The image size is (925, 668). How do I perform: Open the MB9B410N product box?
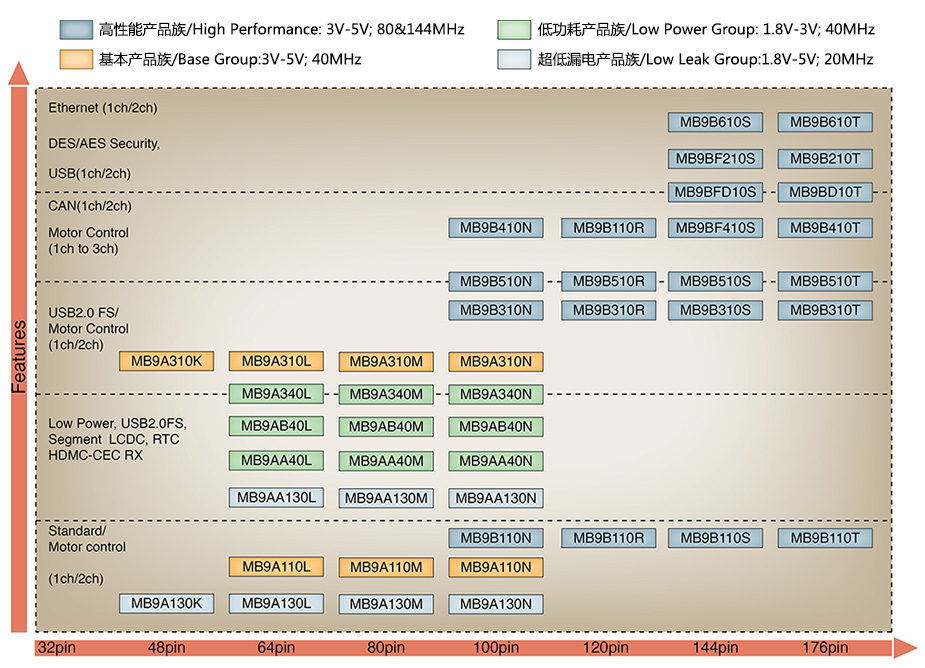(496, 228)
